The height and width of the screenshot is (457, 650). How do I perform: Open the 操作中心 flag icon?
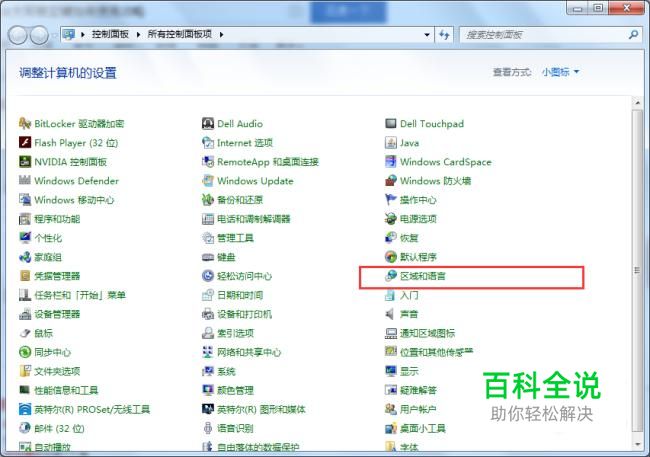(390, 199)
